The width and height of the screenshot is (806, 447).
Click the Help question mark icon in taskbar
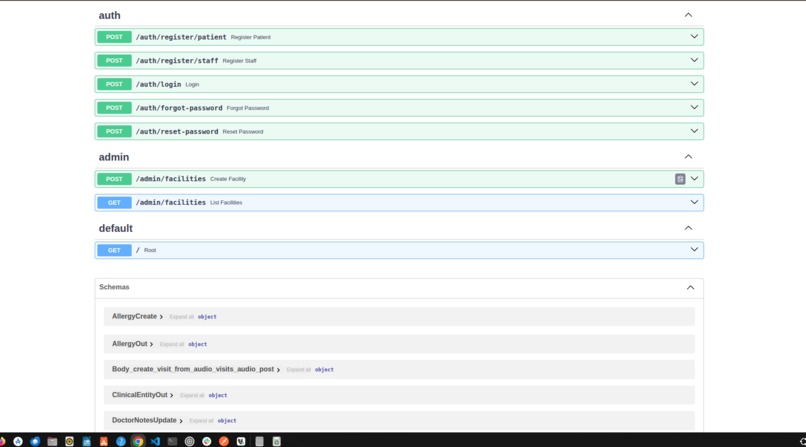pyautogui.click(x=121, y=441)
